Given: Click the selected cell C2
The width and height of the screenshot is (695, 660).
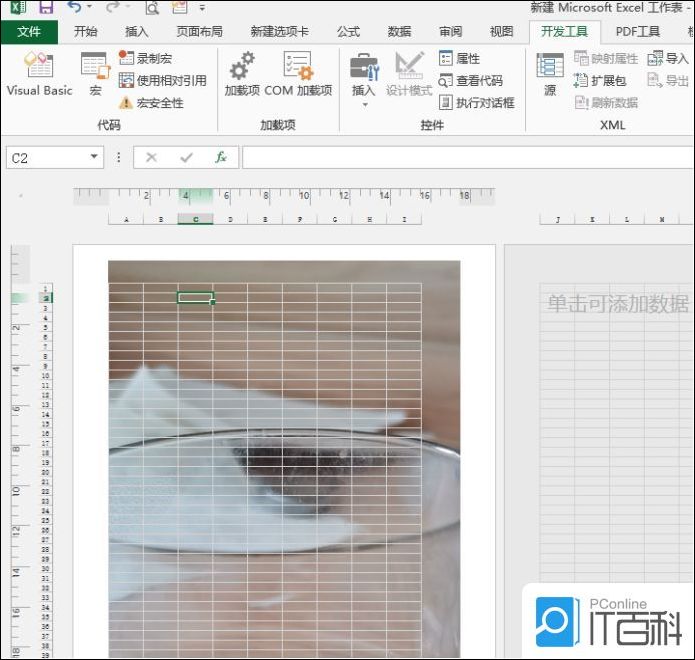Looking at the screenshot, I should click(195, 297).
